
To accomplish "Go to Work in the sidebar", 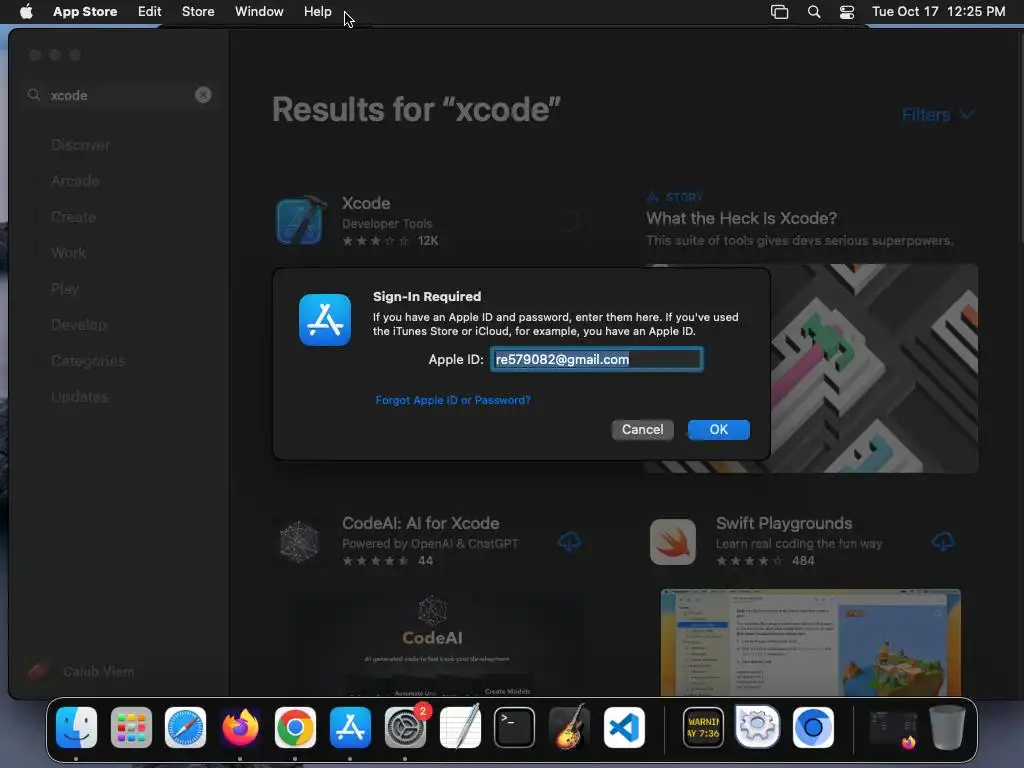I will (69, 253).
